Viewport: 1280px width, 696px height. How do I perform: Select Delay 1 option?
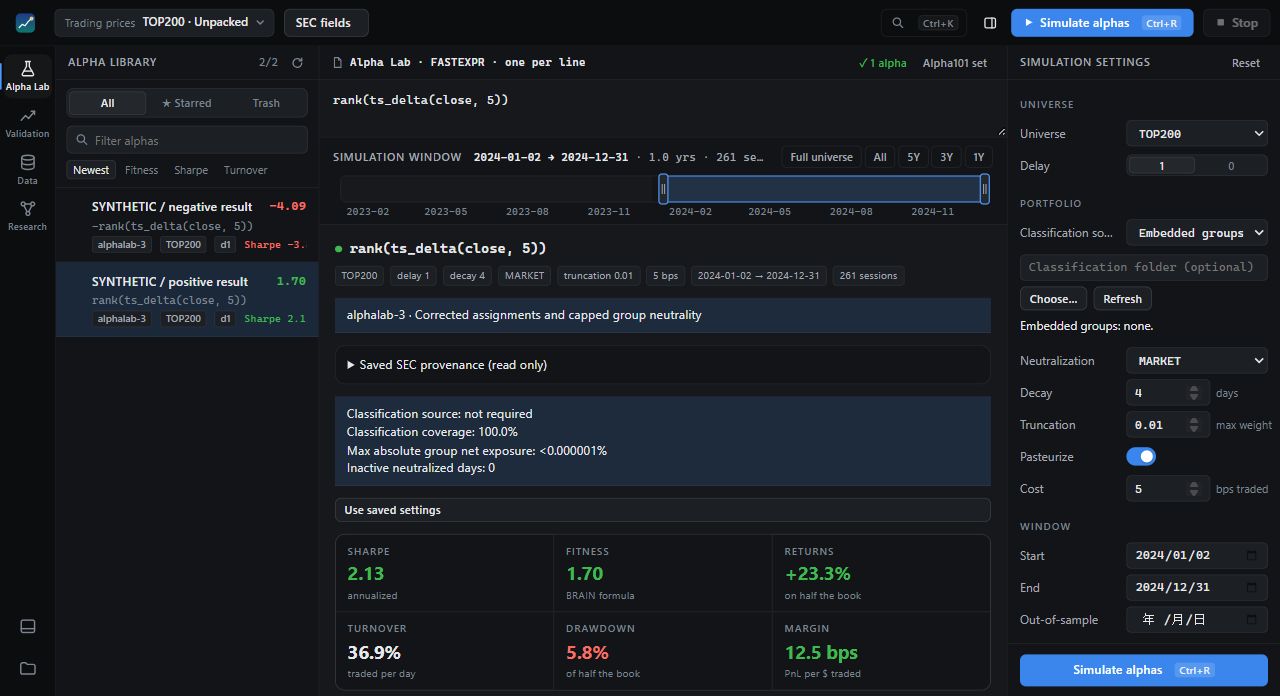(x=1162, y=166)
